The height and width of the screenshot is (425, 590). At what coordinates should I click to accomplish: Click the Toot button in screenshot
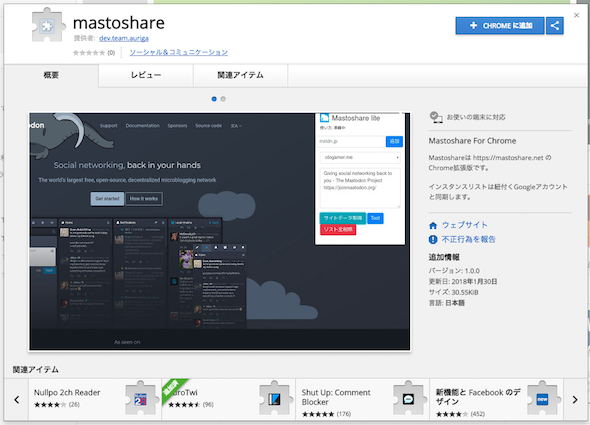(375, 218)
